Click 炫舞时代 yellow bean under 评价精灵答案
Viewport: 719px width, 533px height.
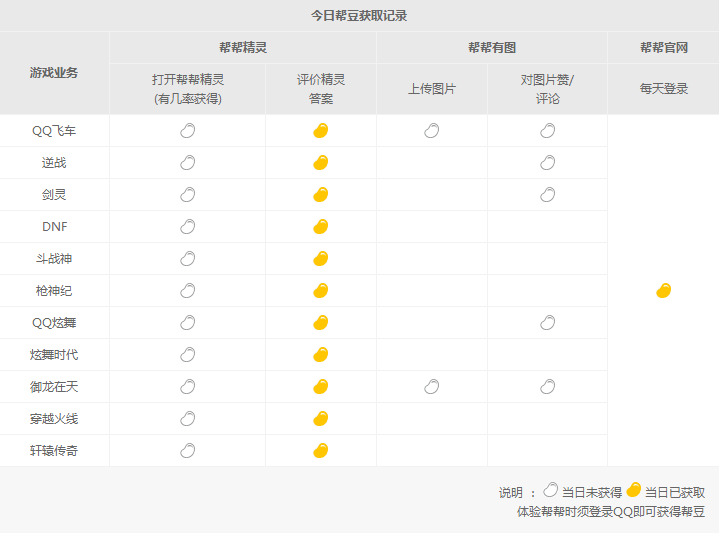321,355
